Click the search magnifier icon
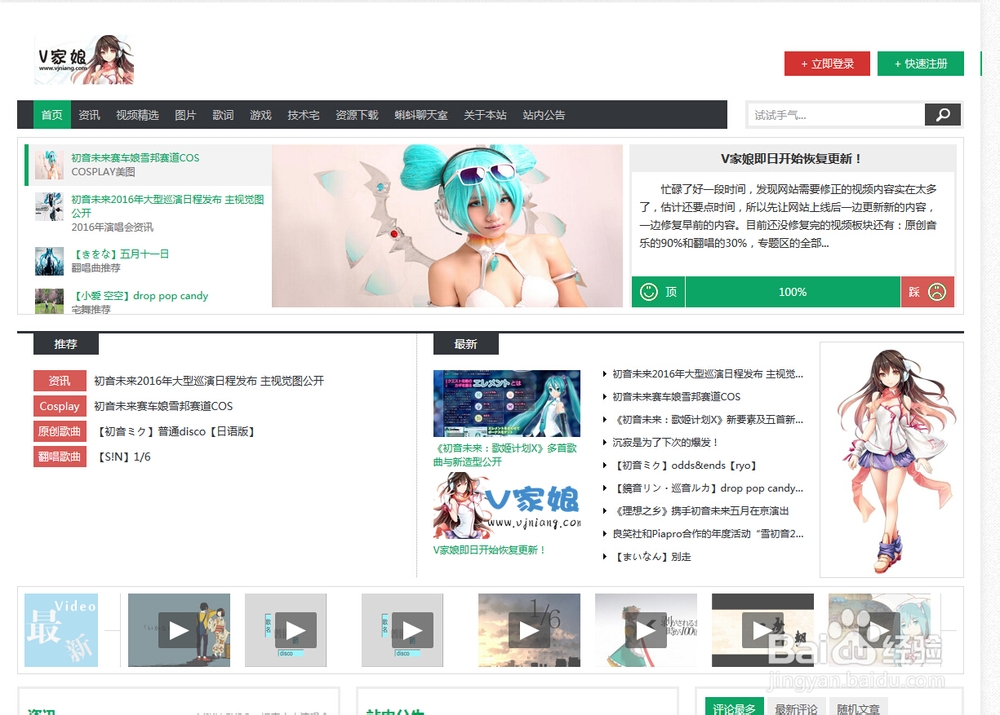Viewport: 1000px width, 715px height. (941, 114)
